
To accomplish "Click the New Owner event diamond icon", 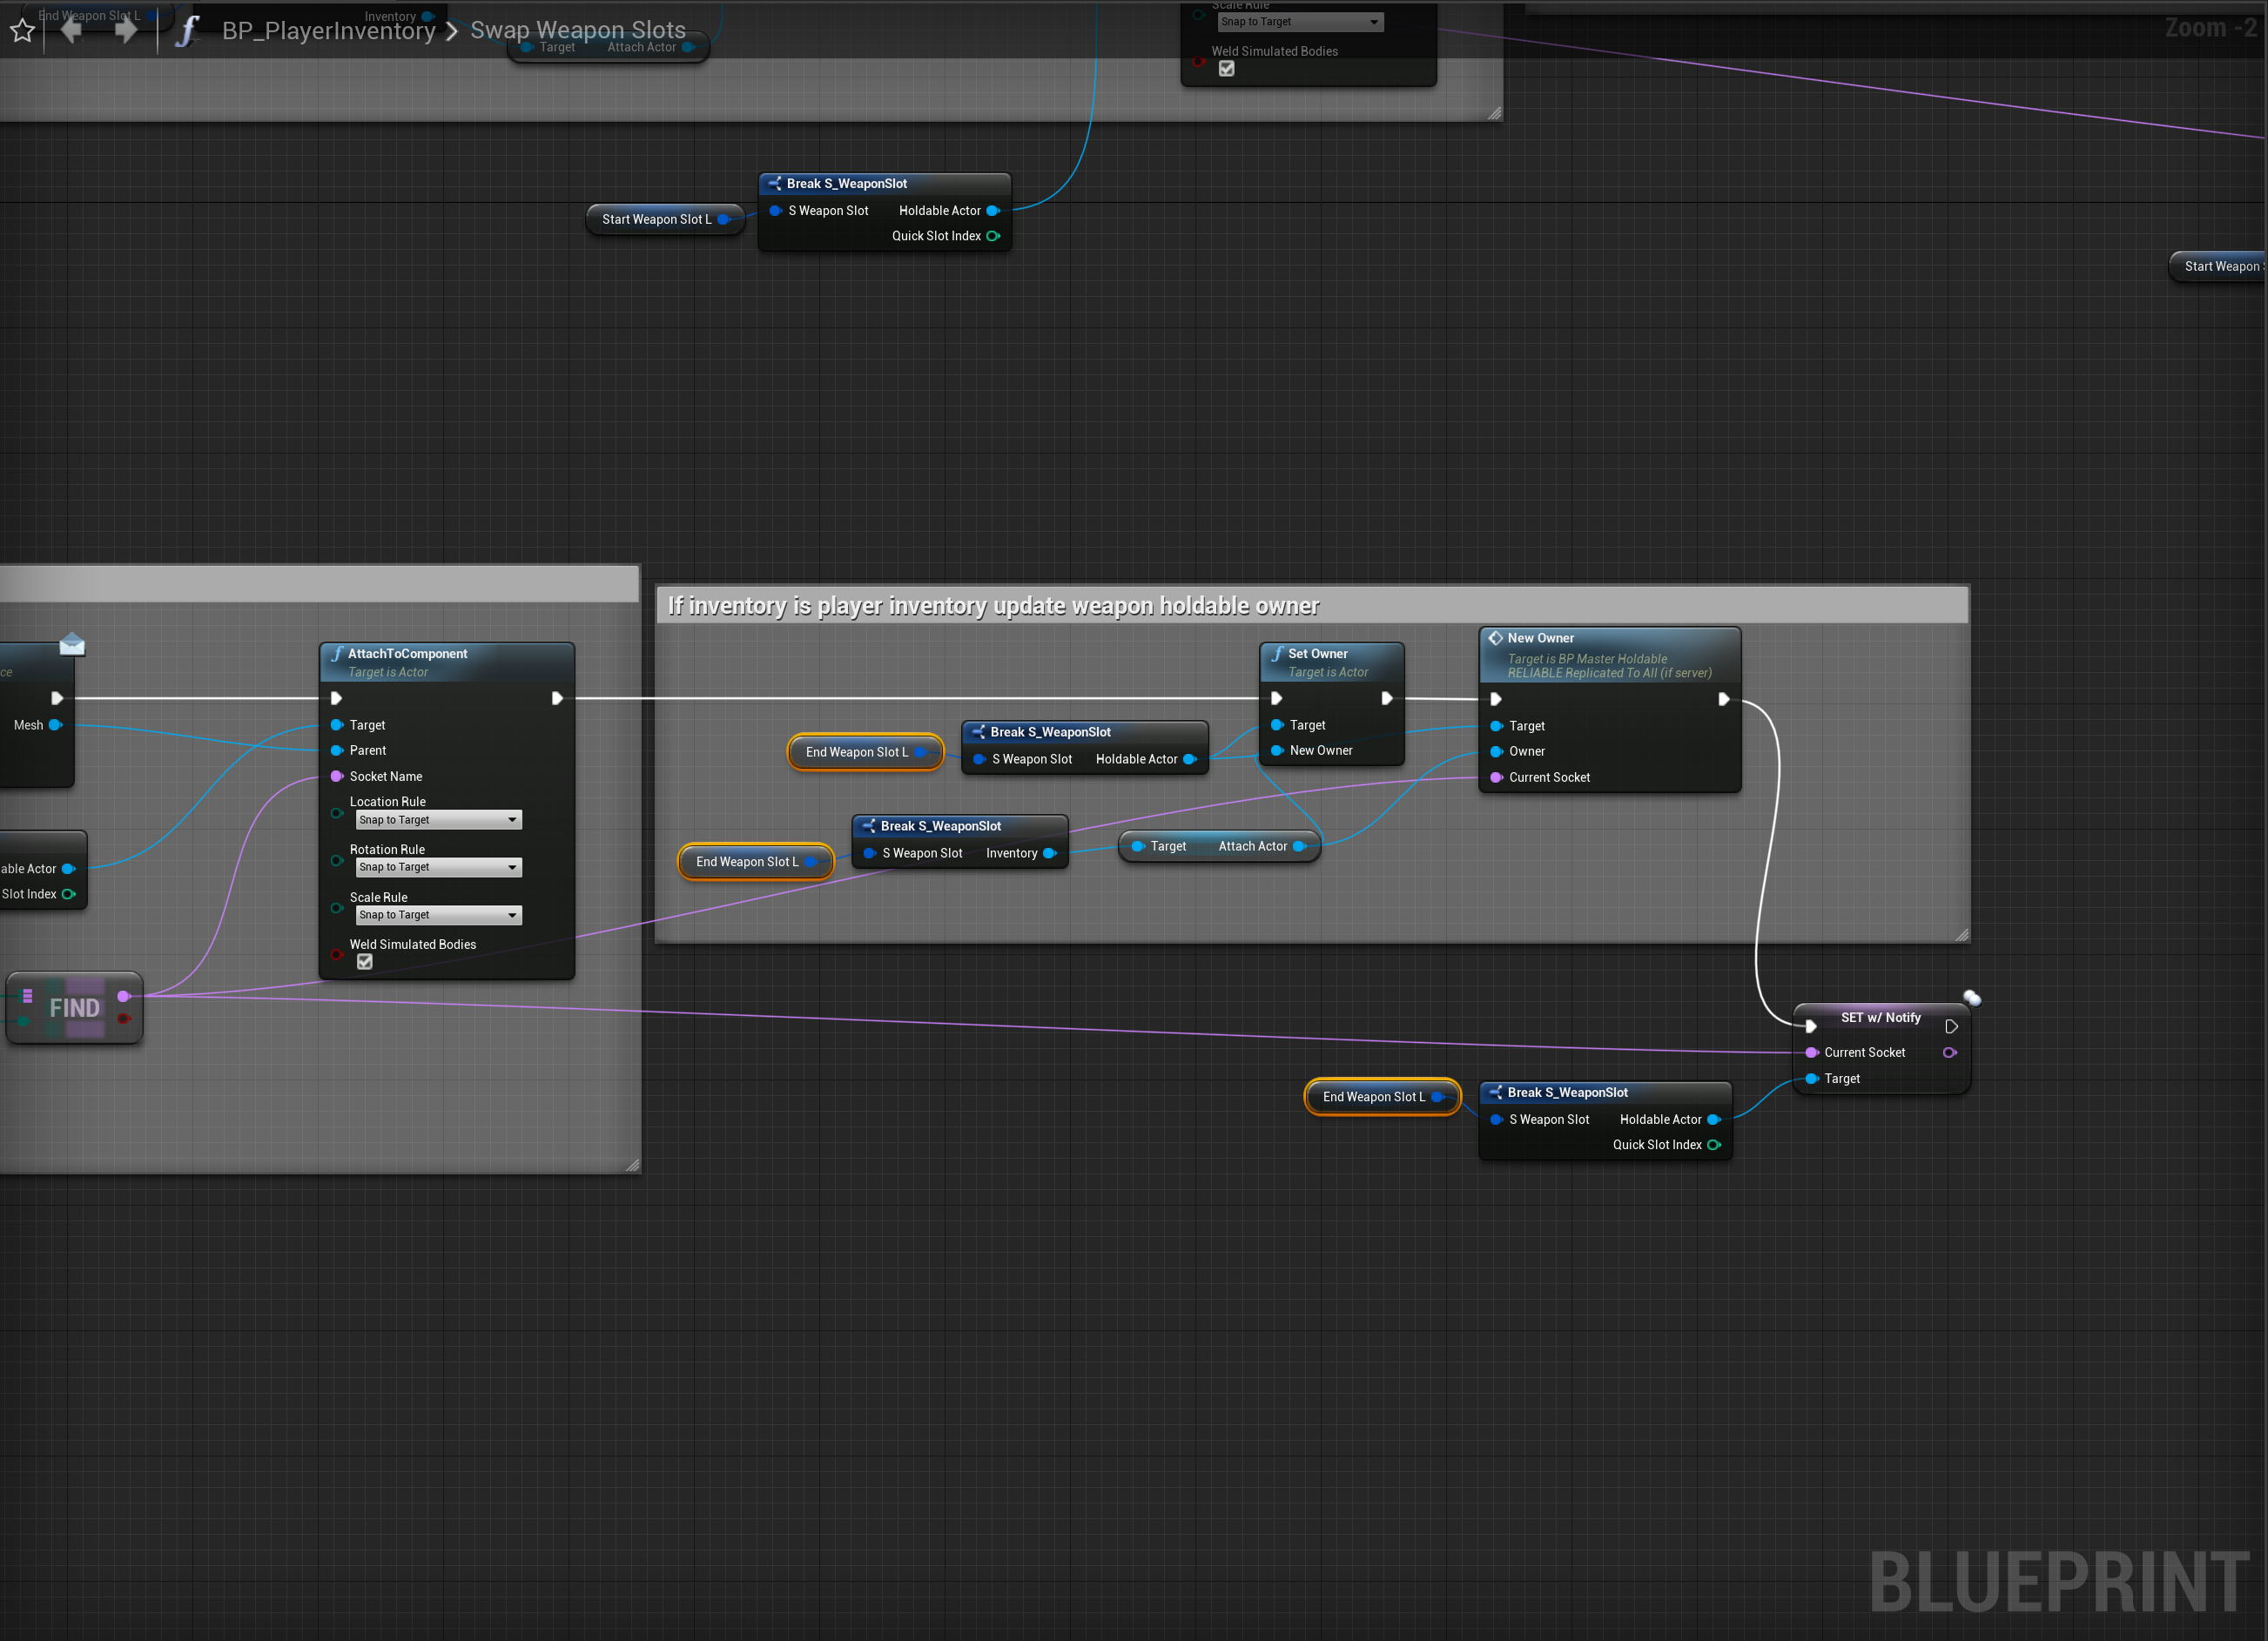I will [1495, 638].
